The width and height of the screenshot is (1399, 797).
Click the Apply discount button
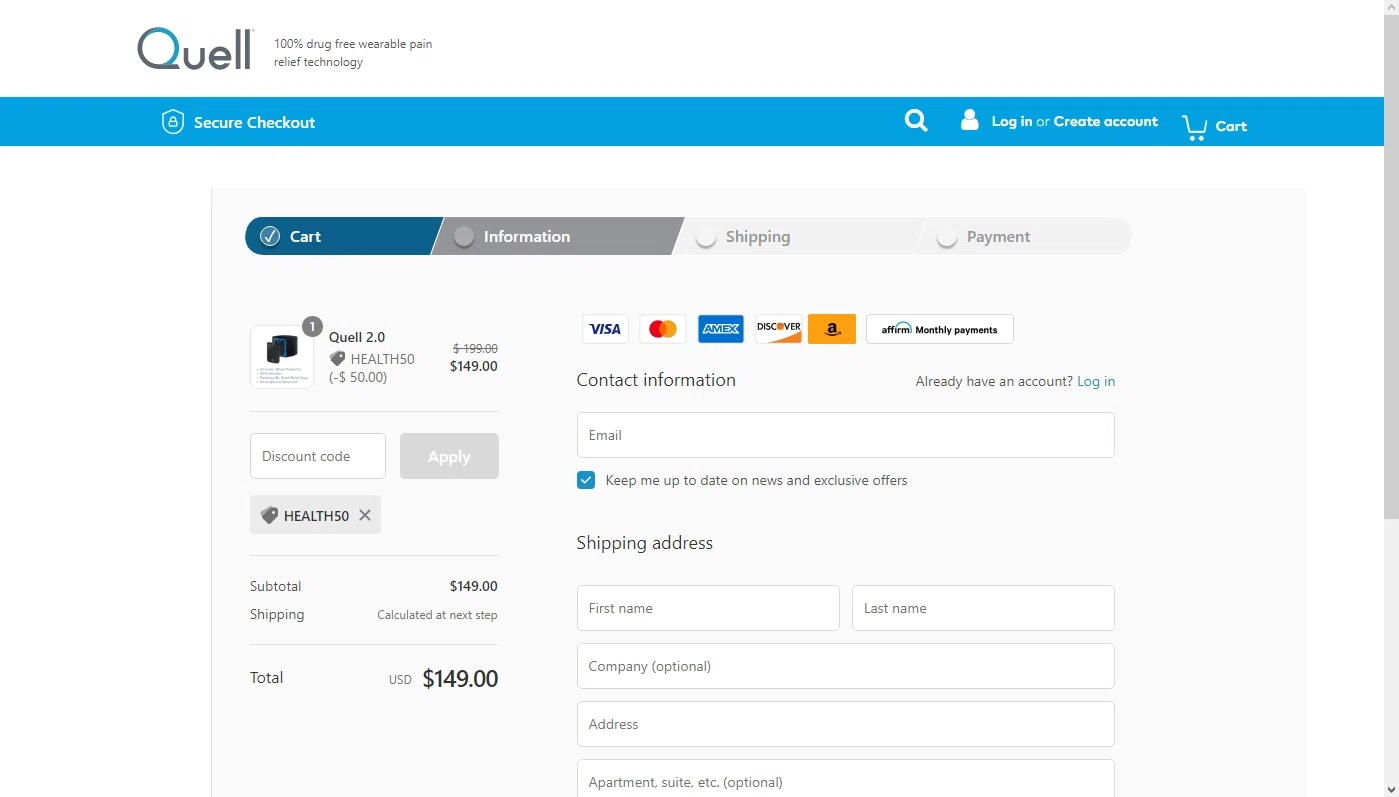(x=449, y=456)
